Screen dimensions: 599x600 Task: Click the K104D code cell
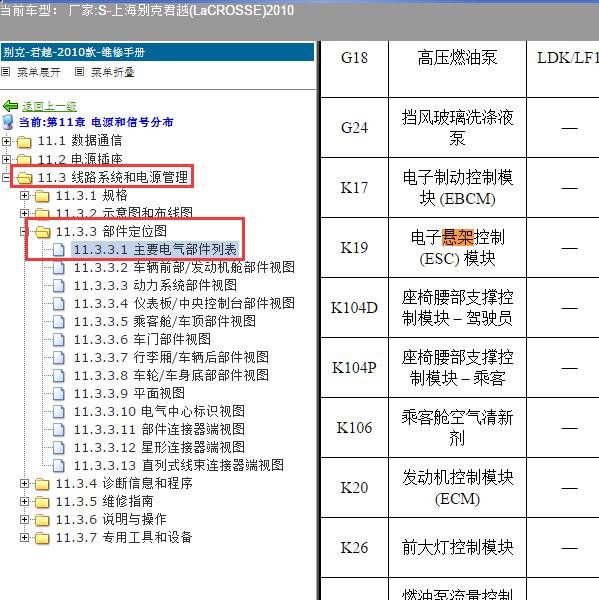pyautogui.click(x=354, y=308)
